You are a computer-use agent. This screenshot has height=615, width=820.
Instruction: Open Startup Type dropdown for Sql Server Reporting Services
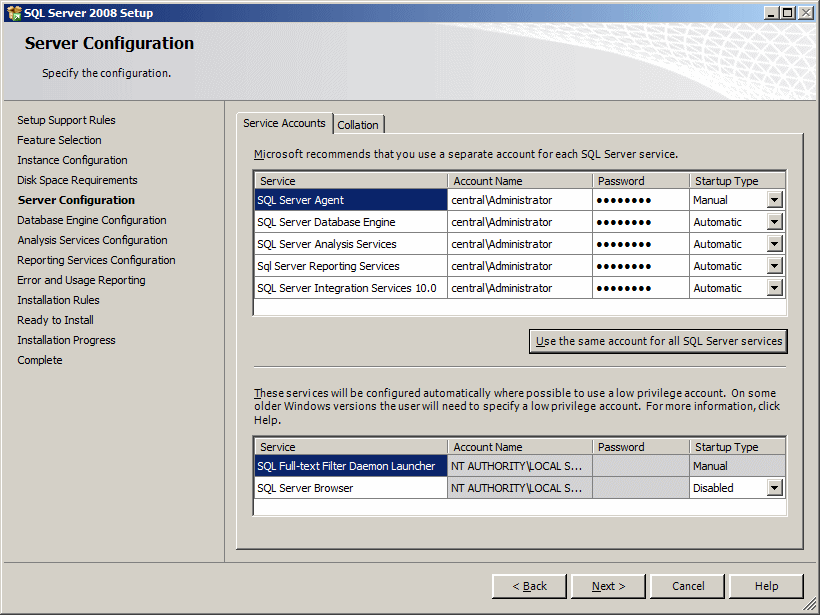(775, 266)
